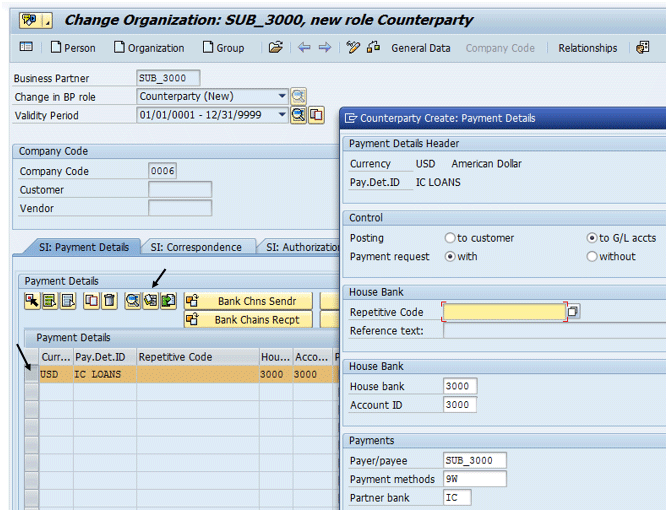667x511 pixels.
Task: Click the back arrow navigation icon
Action: click(x=304, y=48)
